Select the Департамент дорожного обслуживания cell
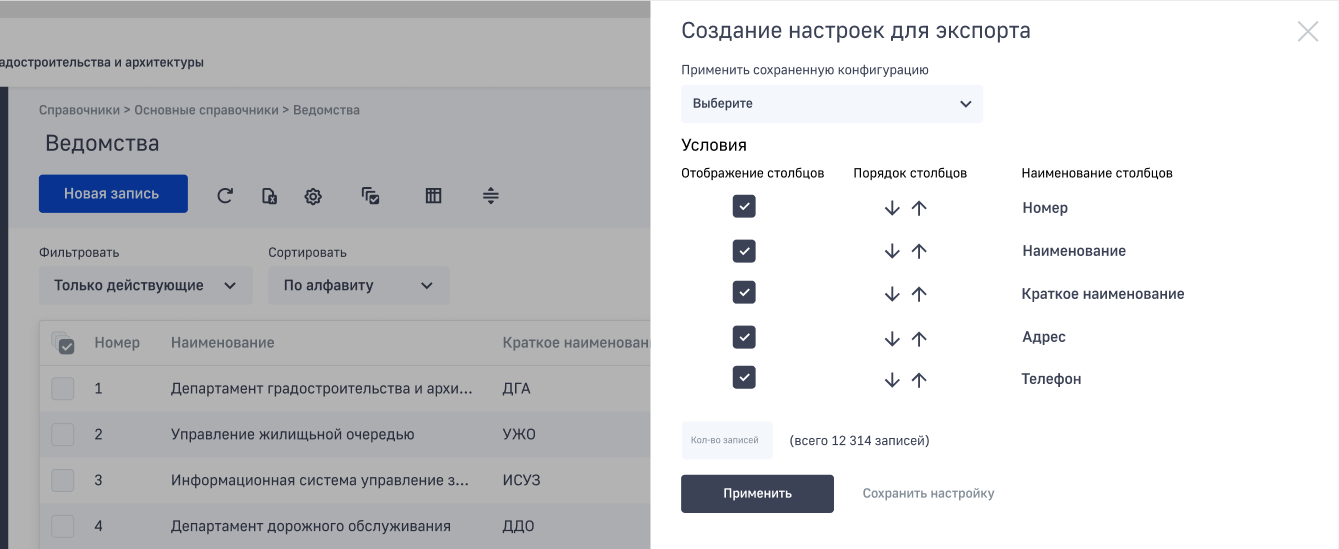The image size is (1339, 549). pyautogui.click(x=311, y=526)
